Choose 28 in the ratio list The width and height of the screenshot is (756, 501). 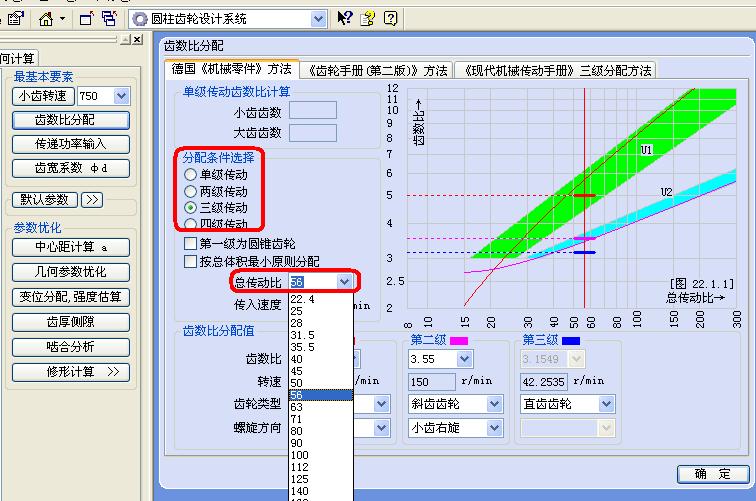321,324
